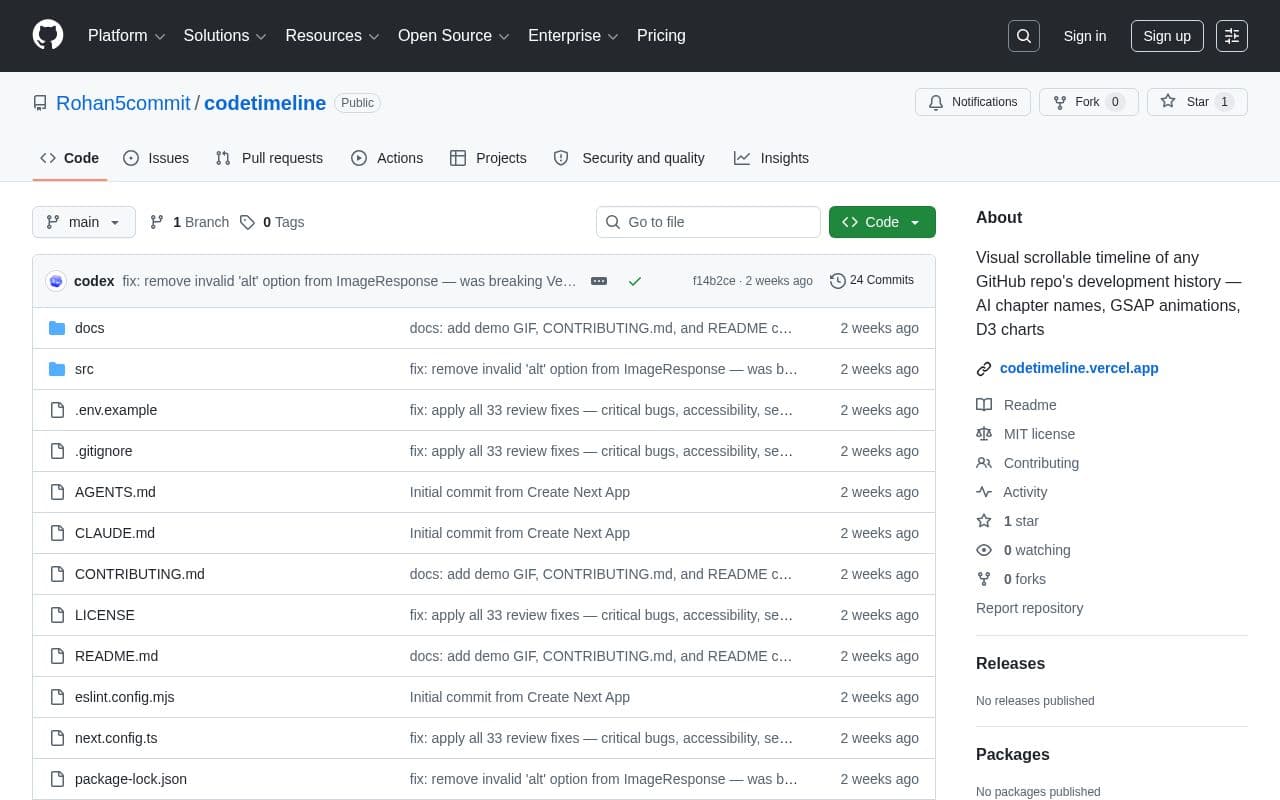The image size is (1280, 800).
Task: Click the repository icon before Rohan5commit
Action: [40, 103]
